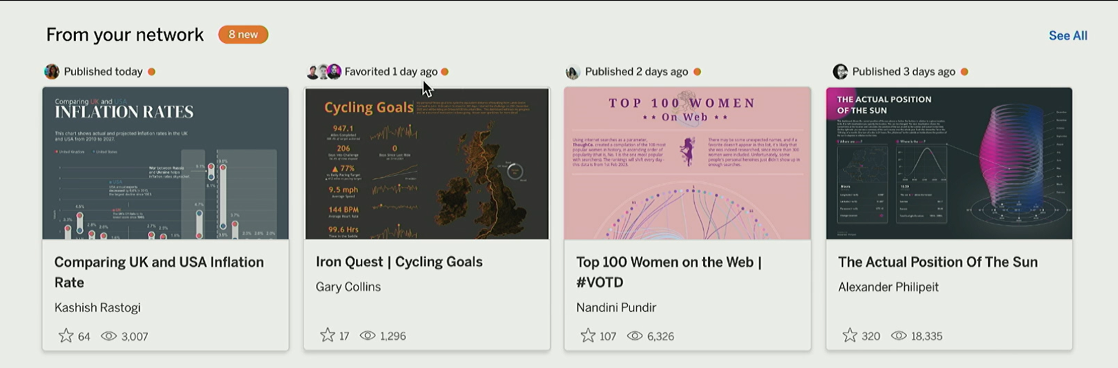
Task: Click the views eye icon showing 3,007
Action: pos(108,336)
